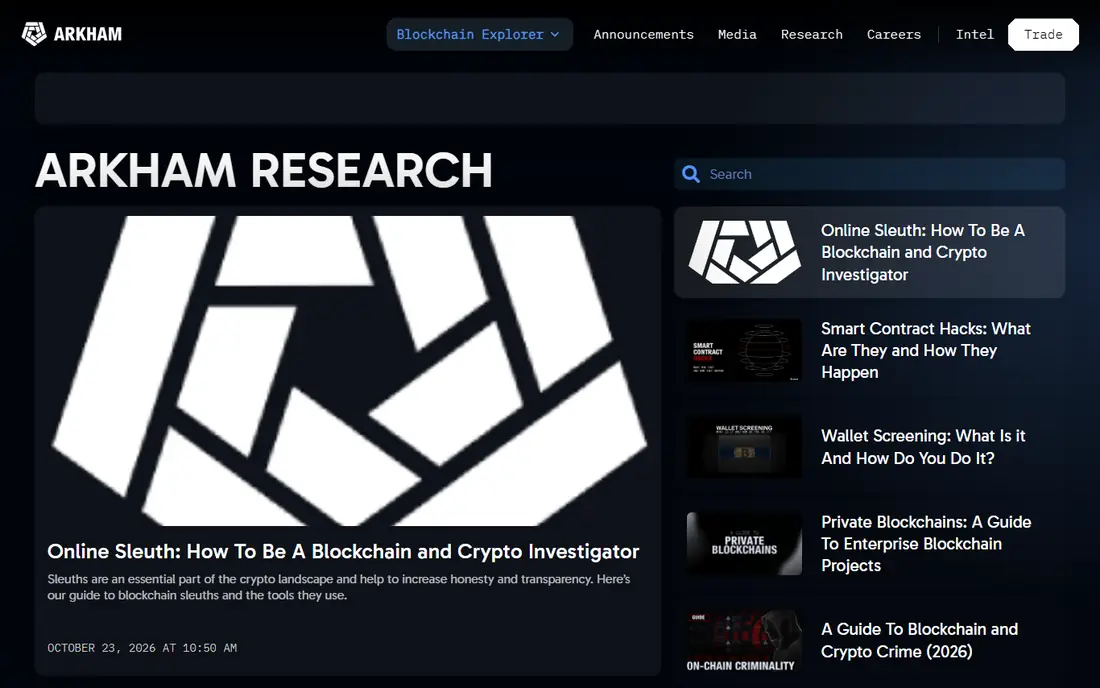Open Wallet Screening thumbnail

click(x=744, y=447)
